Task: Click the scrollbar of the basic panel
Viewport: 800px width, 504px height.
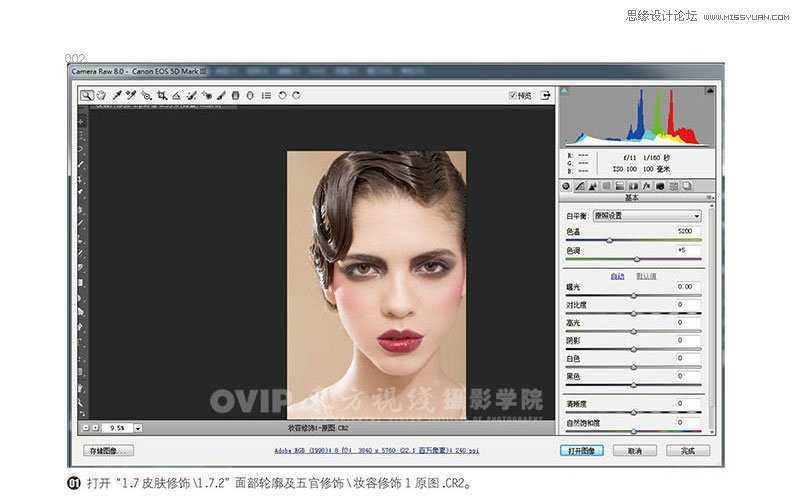Action: click(711, 317)
